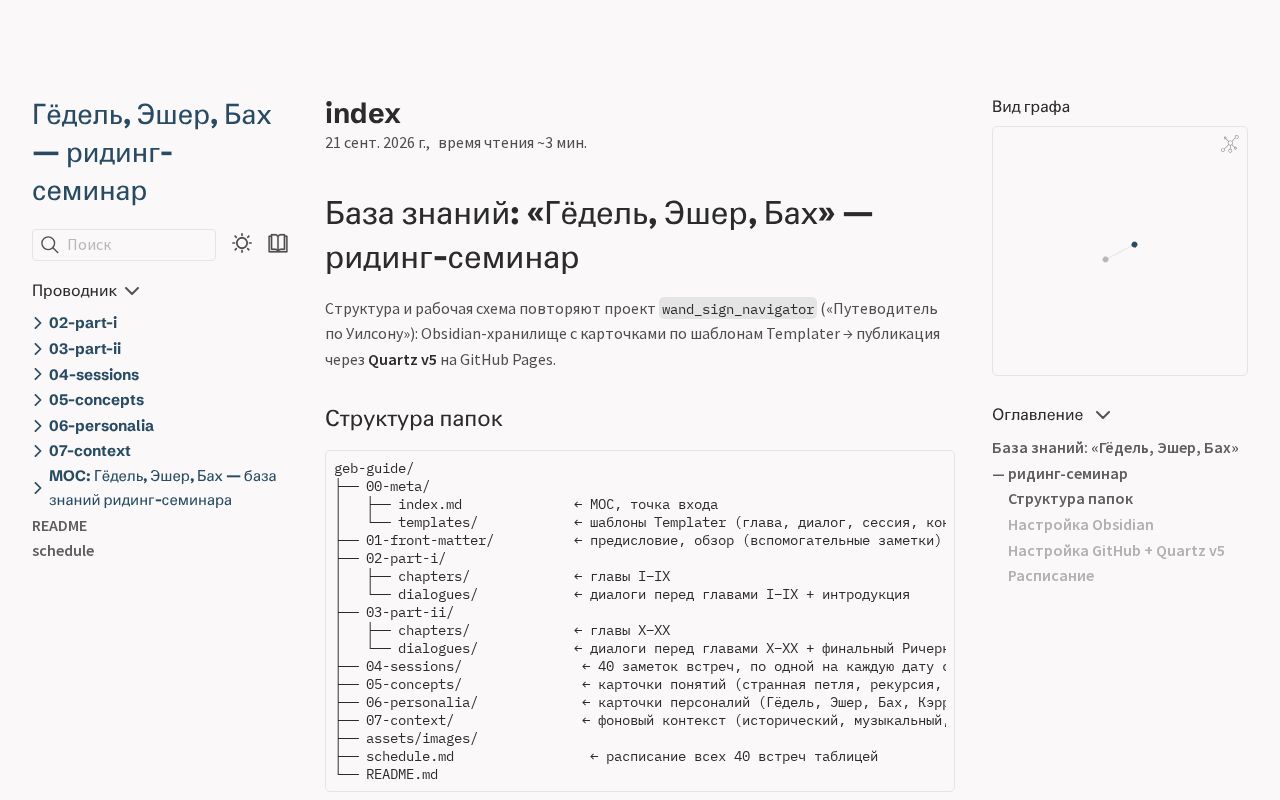Click the gray linked node in graph
Image resolution: width=1280 pixels, height=800 pixels.
pyautogui.click(x=1105, y=259)
